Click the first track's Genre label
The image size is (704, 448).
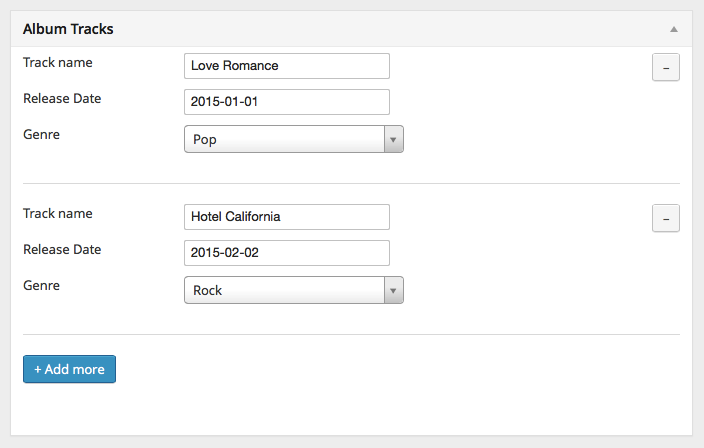tap(42, 134)
